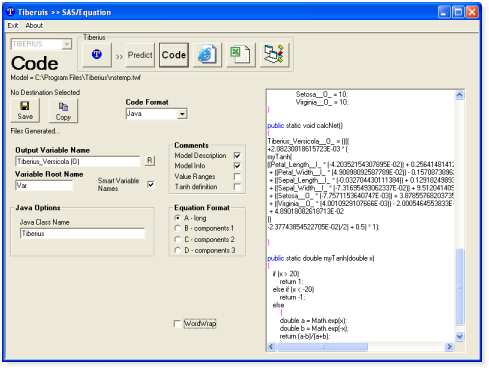Click the Java Class Name field
The height and width of the screenshot is (370, 489).
click(82, 233)
